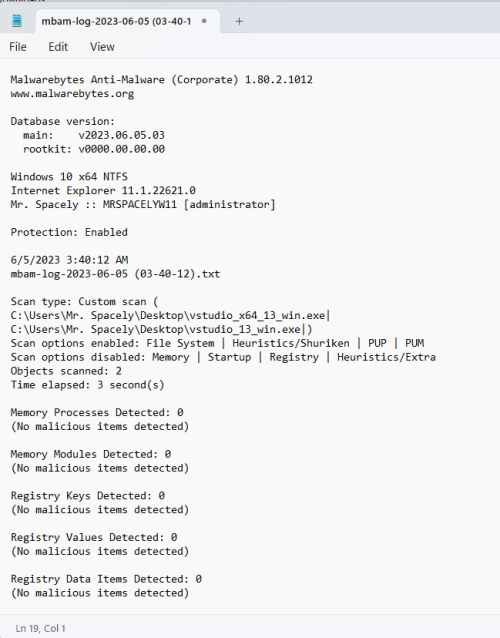Open the View menu

pyautogui.click(x=102, y=47)
